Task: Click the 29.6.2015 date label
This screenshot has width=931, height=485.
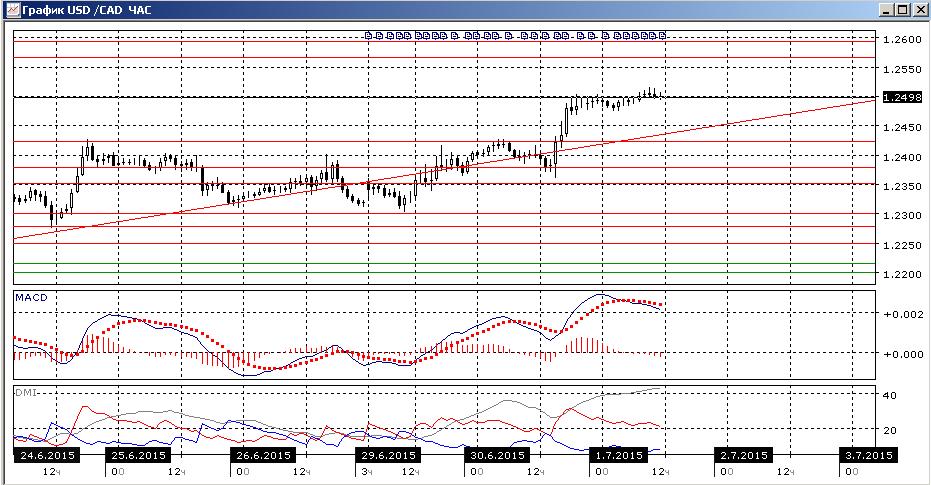Action: (x=388, y=455)
